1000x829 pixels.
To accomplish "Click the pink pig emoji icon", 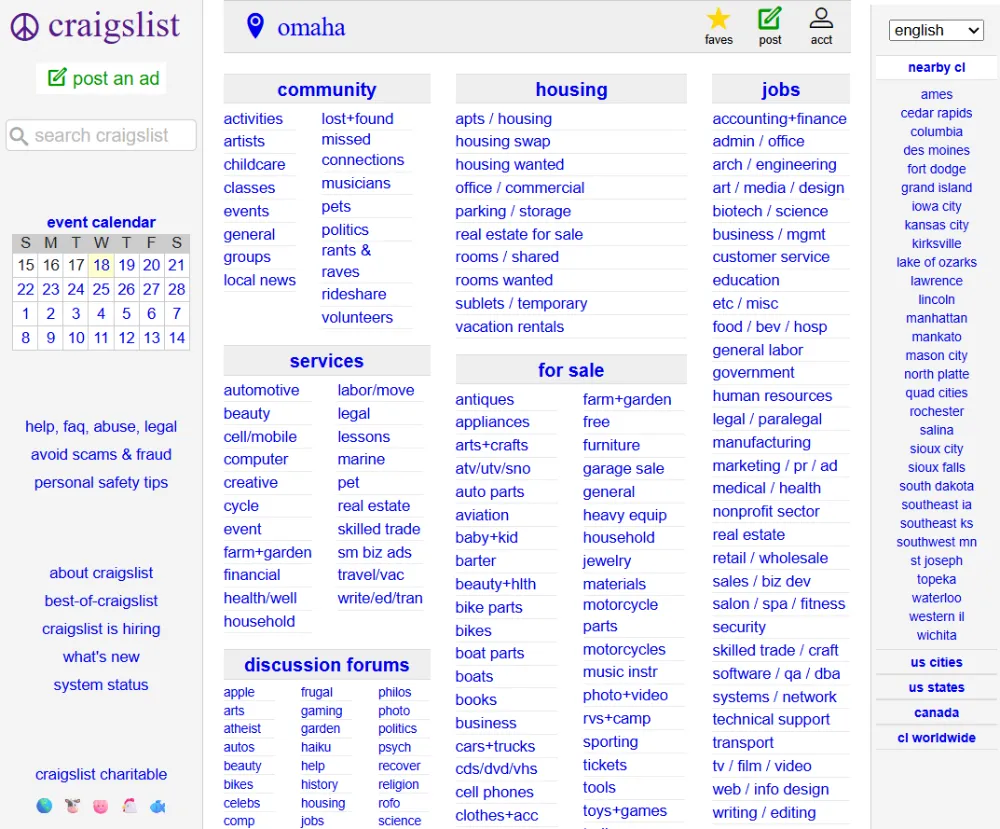I will click(100, 805).
